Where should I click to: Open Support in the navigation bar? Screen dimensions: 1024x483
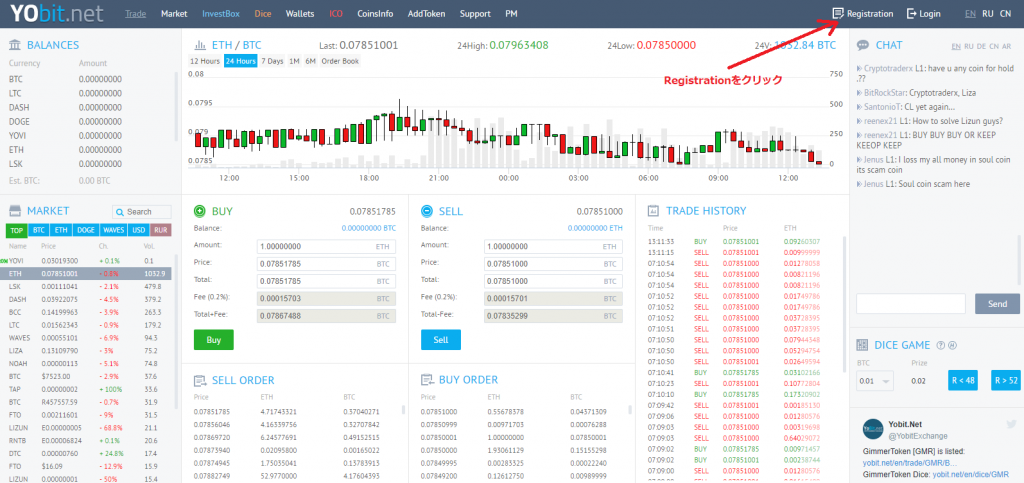click(x=475, y=14)
